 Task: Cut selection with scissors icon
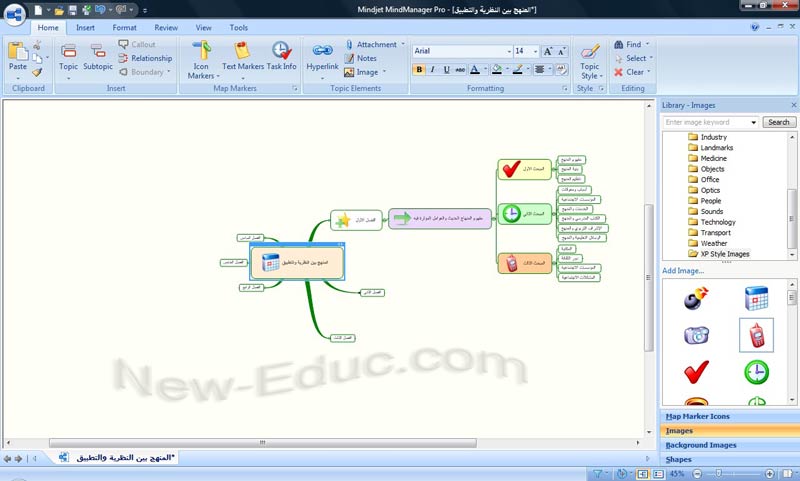(x=37, y=45)
